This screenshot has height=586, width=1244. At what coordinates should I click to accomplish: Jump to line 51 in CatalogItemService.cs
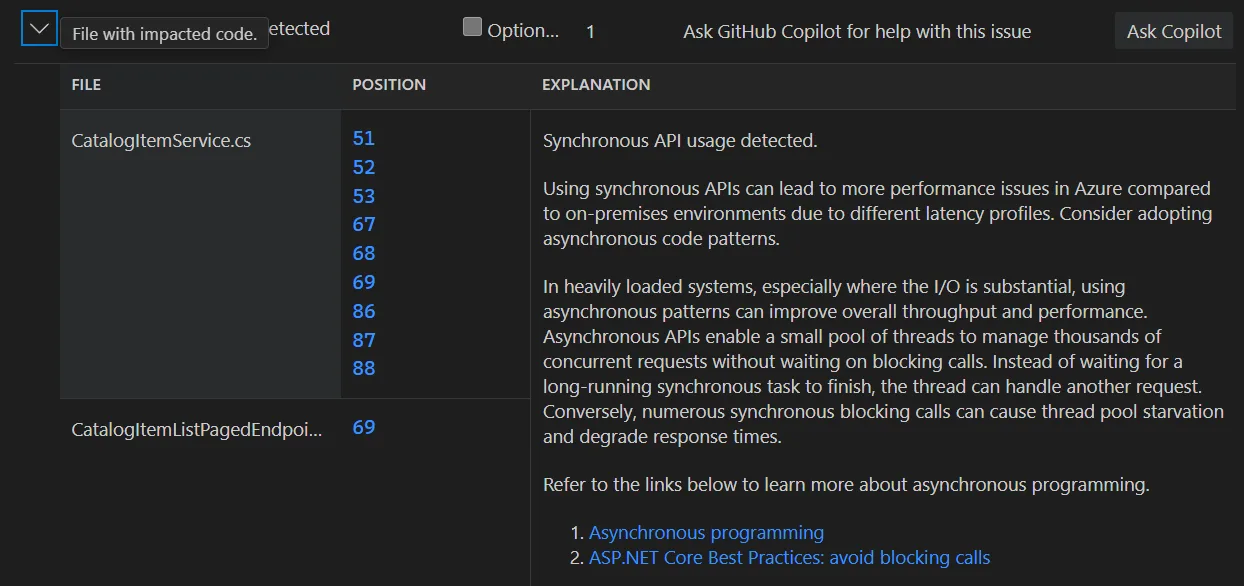click(364, 138)
